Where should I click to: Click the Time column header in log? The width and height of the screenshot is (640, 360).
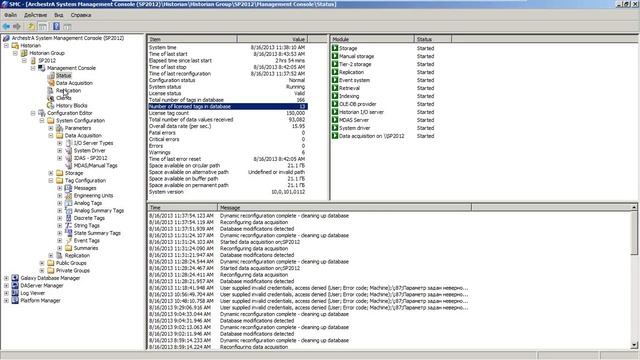182,208
